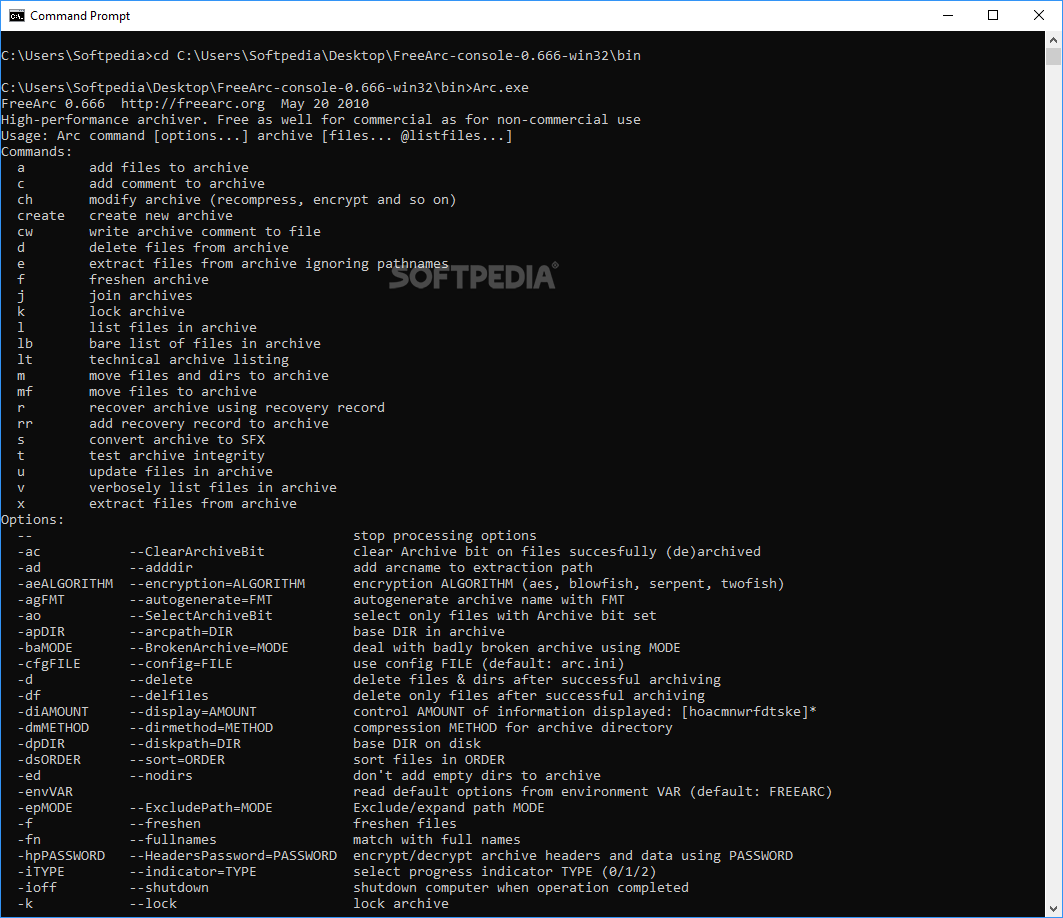Viewport: 1063px width, 918px height.
Task: Click 'technical archive listing' text
Action: pos(188,359)
